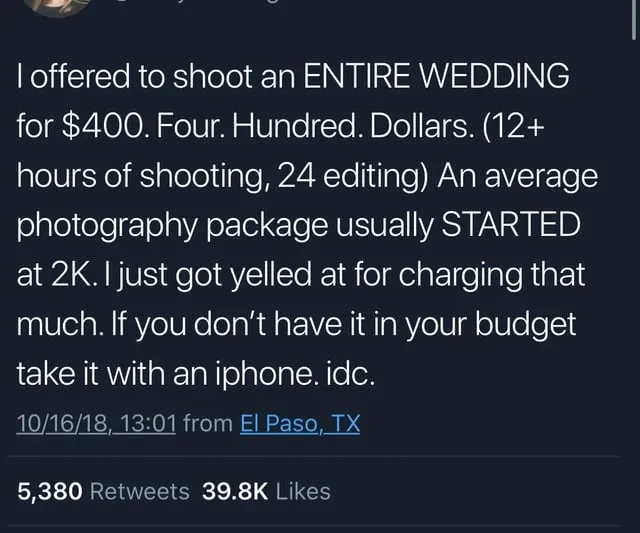The width and height of the screenshot is (640, 533).
Task: Click the word Likes label
Action: [x=303, y=491]
